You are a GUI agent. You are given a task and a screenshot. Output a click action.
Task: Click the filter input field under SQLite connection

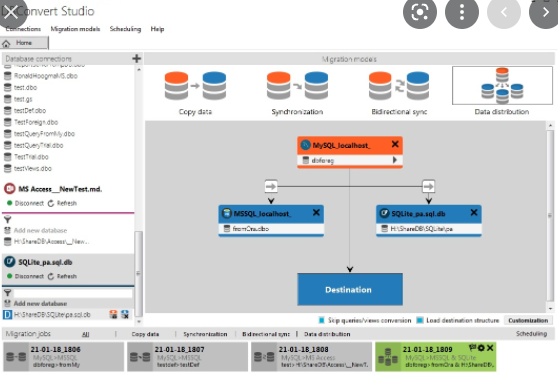(73, 293)
